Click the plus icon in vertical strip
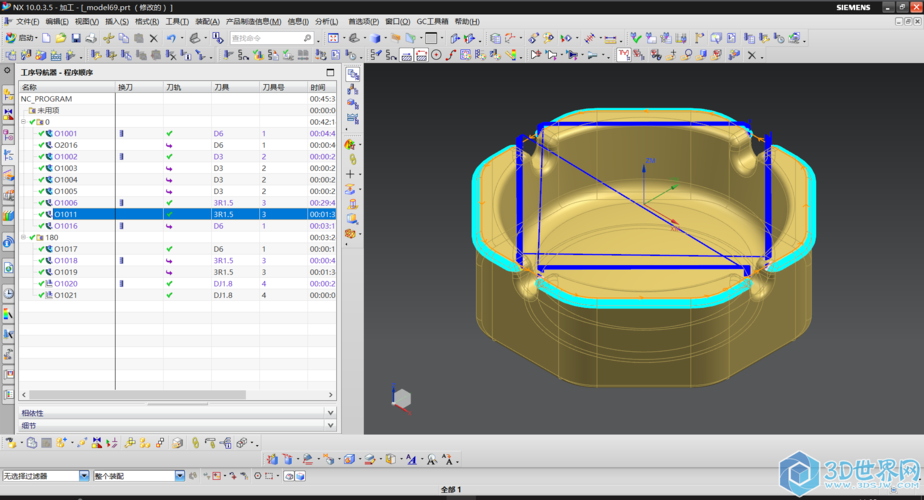Screen dimensions: 924x500 (351, 174)
